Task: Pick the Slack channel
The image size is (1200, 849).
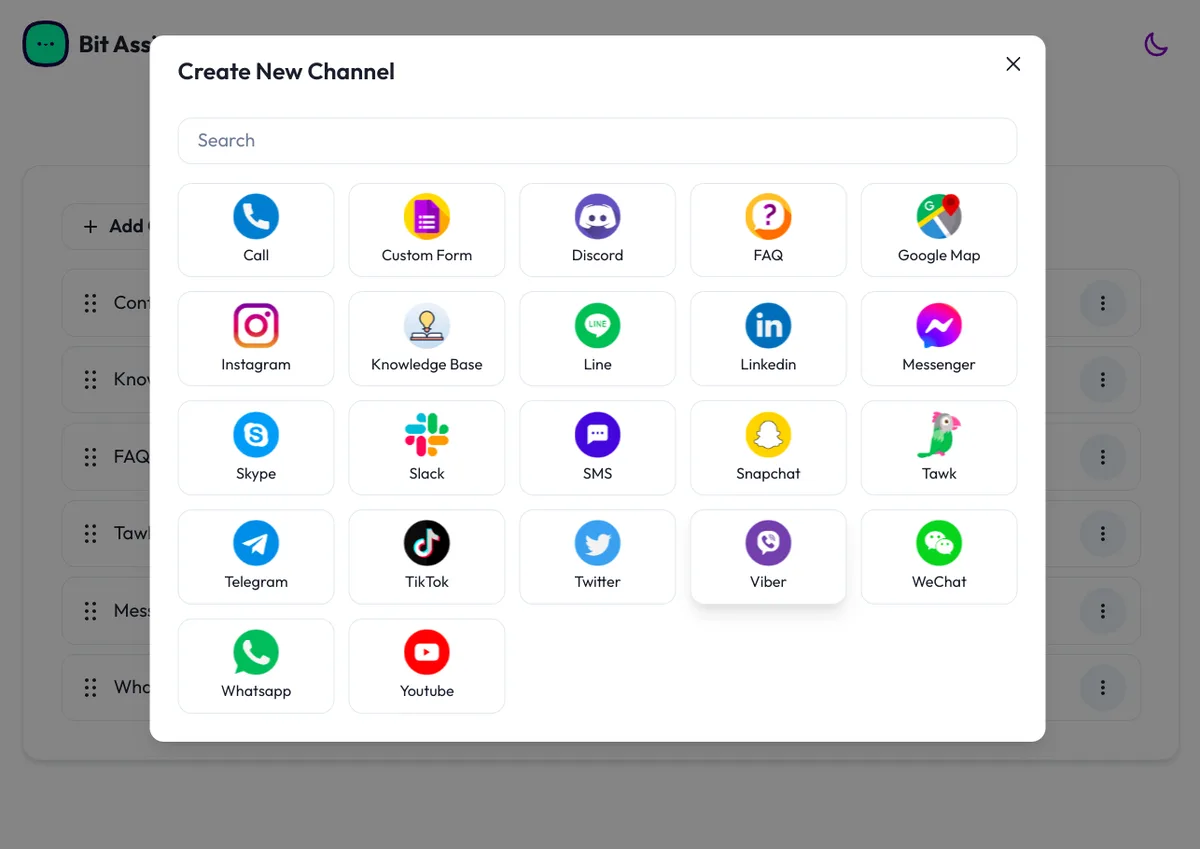Action: [x=427, y=448]
